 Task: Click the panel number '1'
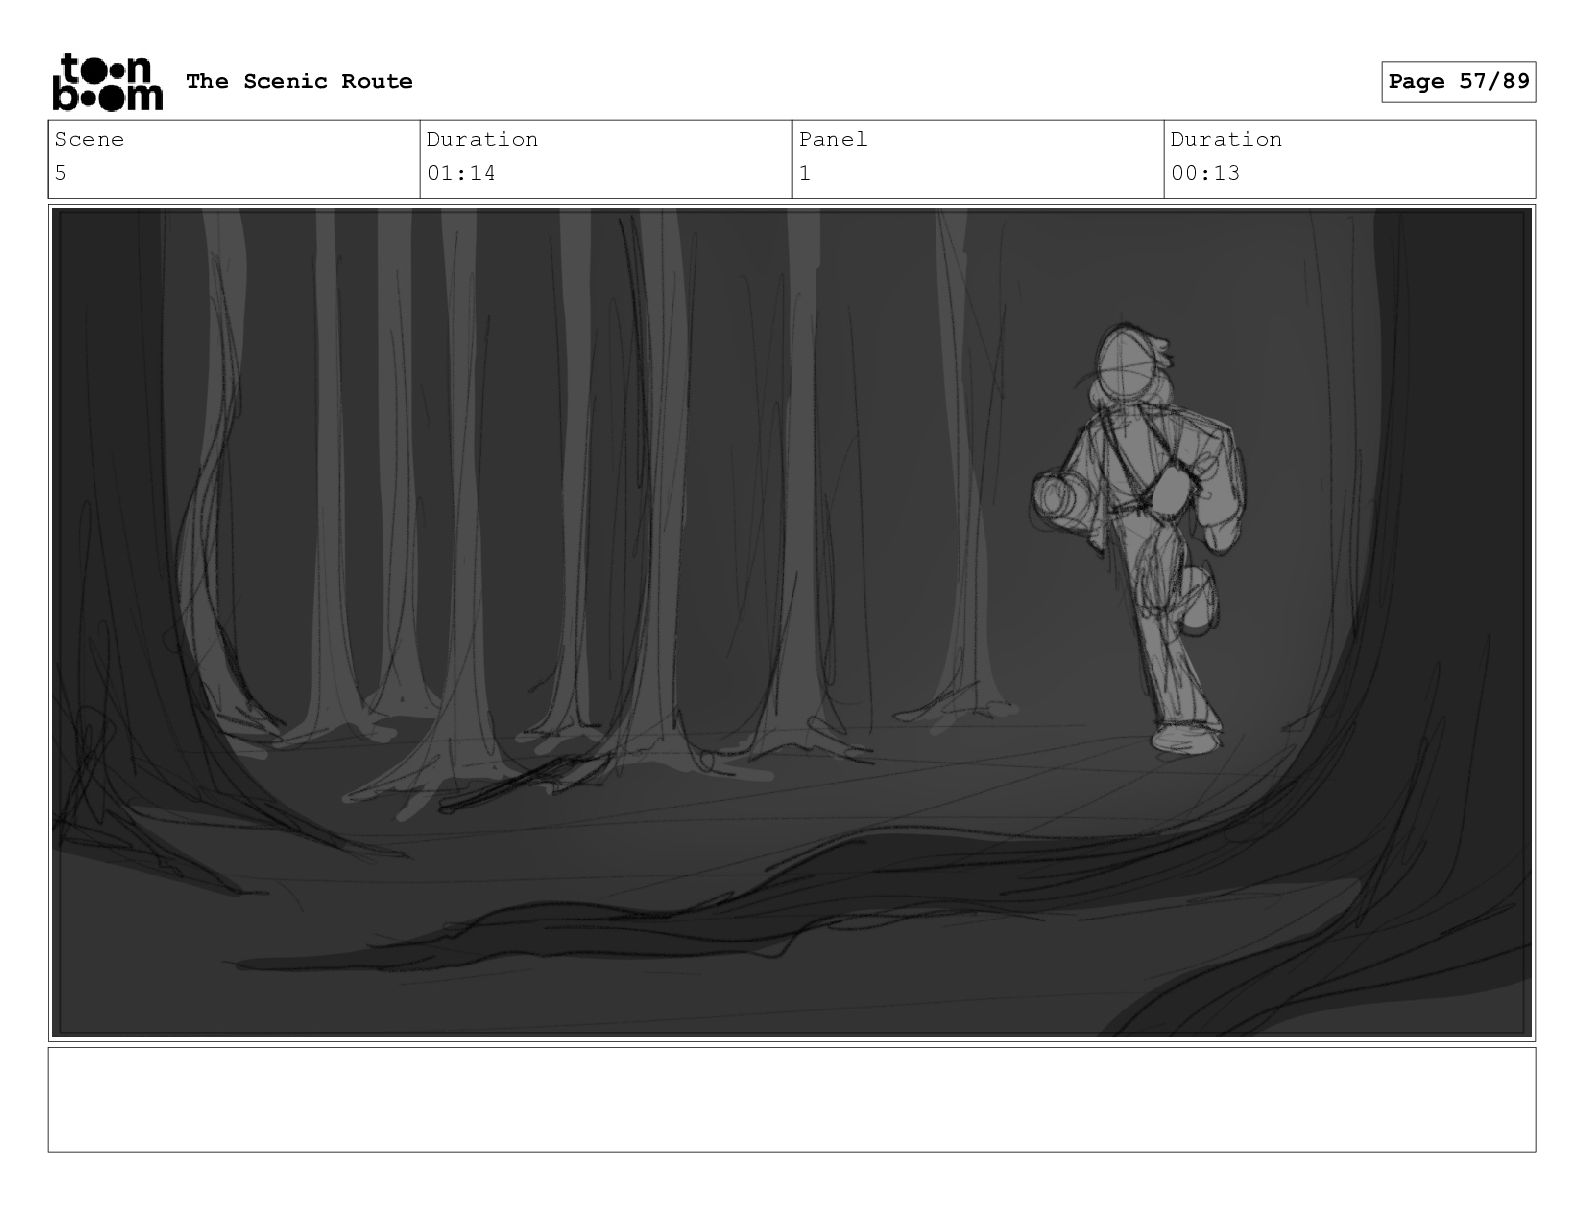click(x=805, y=173)
